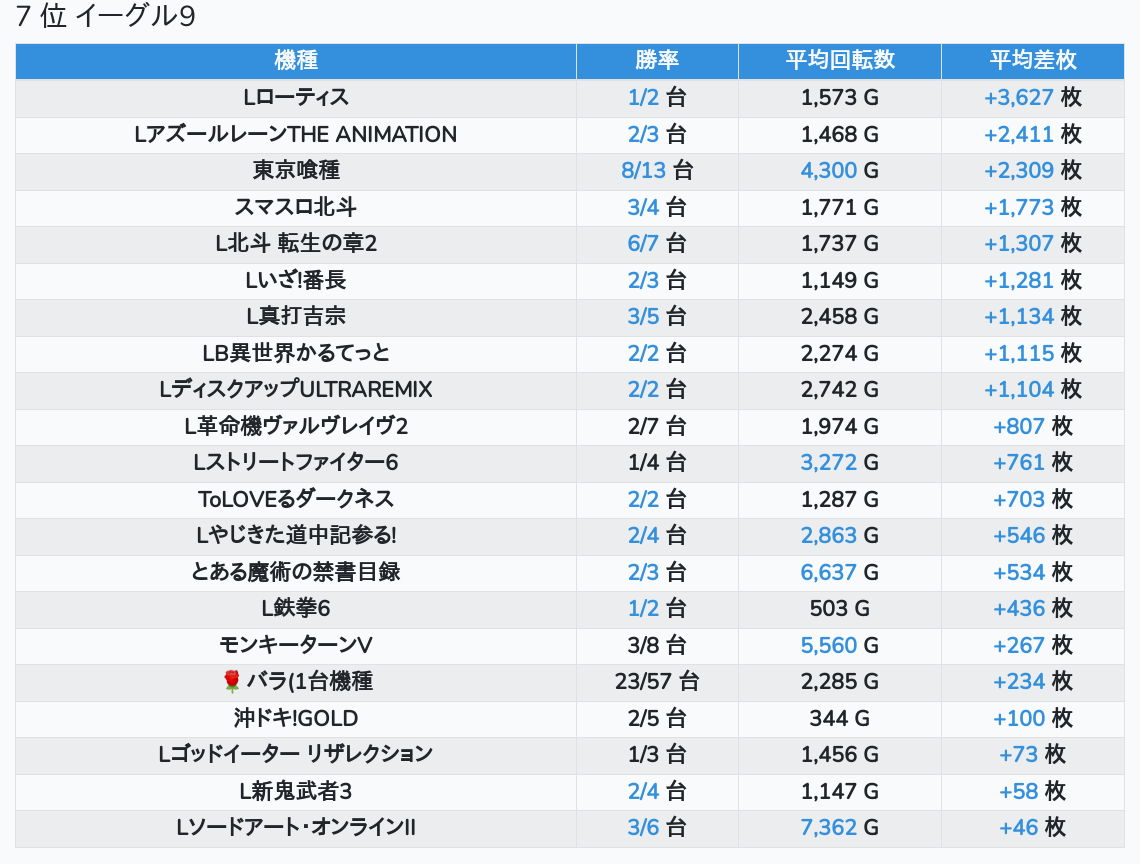1140x864 pixels.
Task: Click the 8/13 台 win rate cell
Action: [x=657, y=170]
